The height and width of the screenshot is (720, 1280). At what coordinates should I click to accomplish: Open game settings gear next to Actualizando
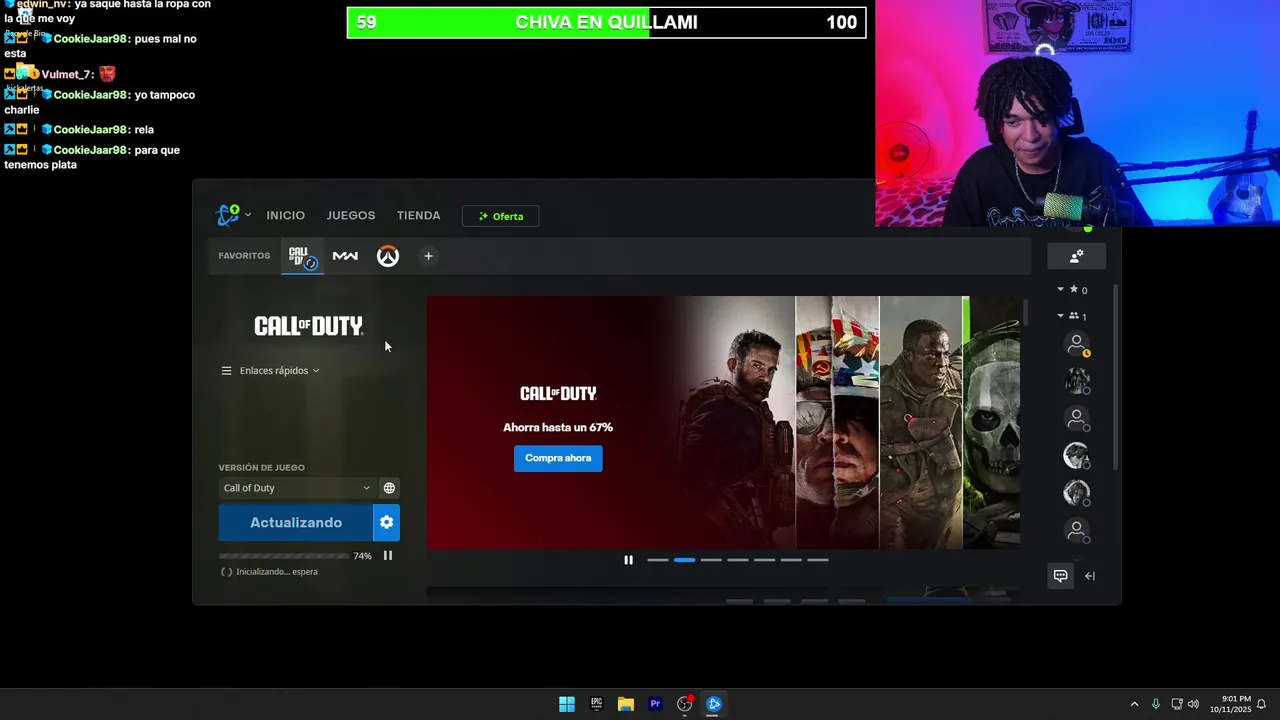click(x=387, y=522)
